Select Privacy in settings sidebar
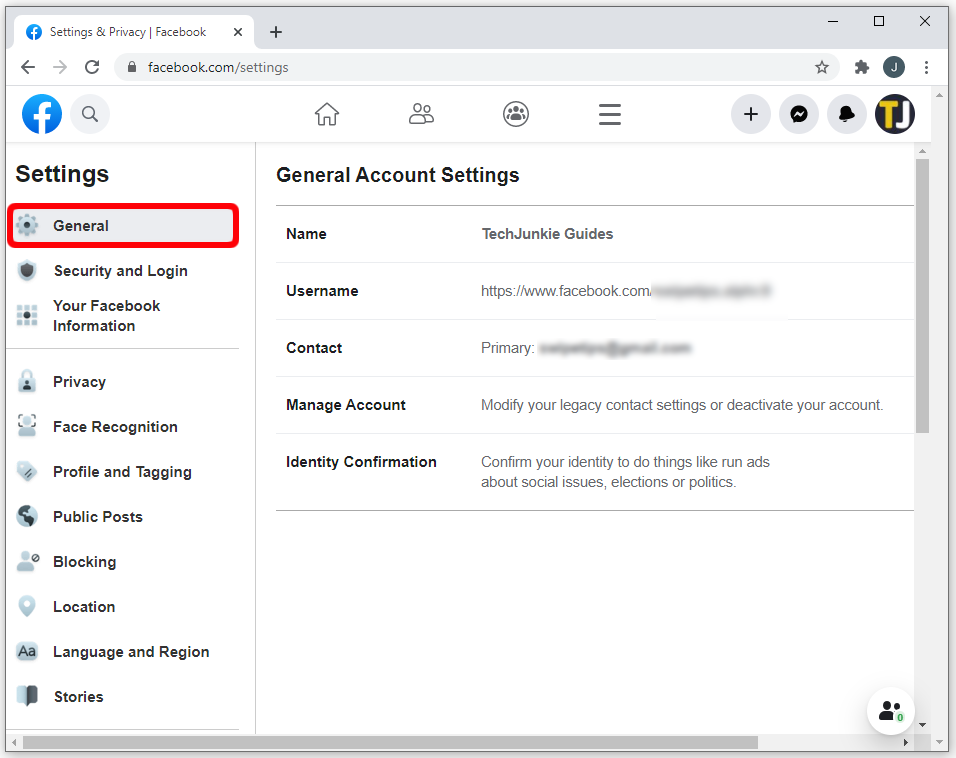This screenshot has width=956, height=758. (x=79, y=382)
